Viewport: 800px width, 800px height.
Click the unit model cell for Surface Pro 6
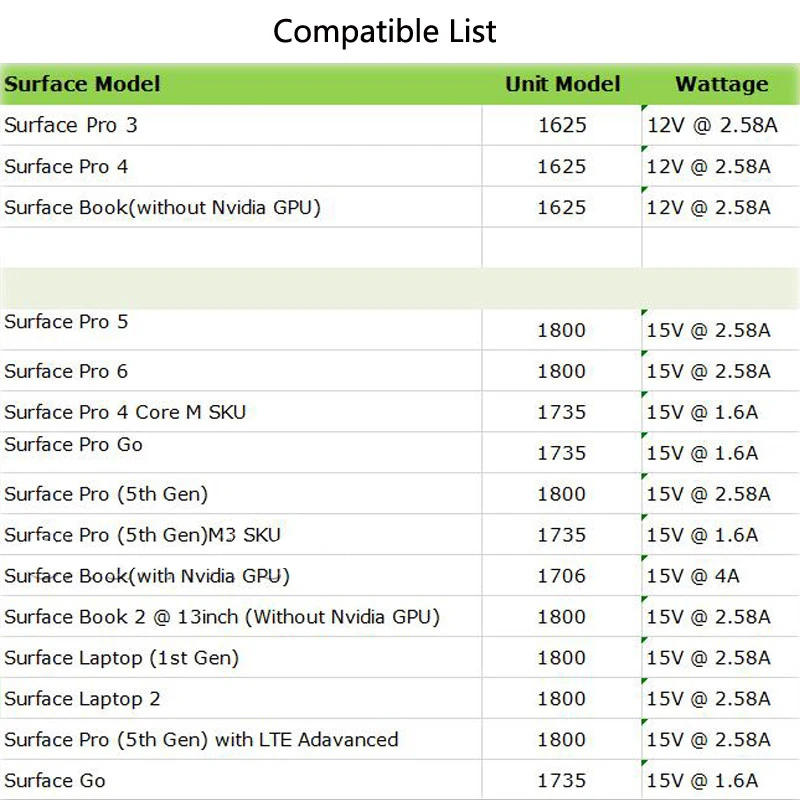pos(562,371)
